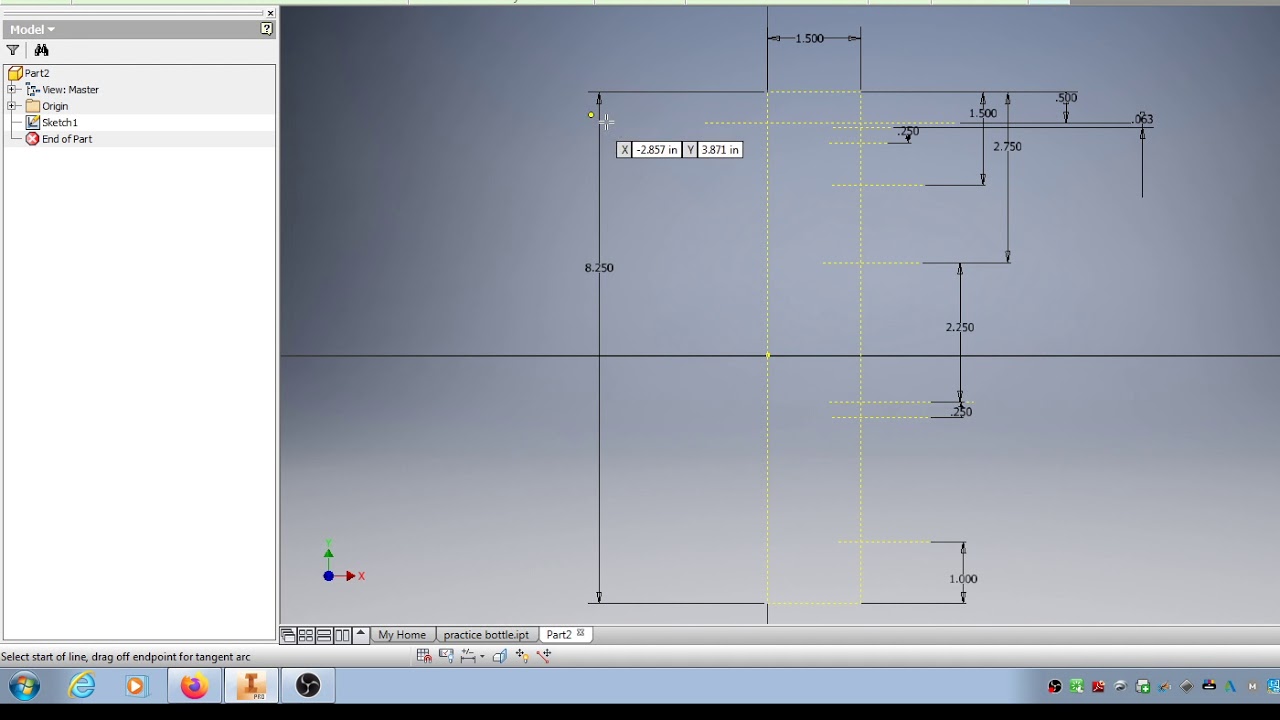The width and height of the screenshot is (1280, 720).
Task: Click the printer ink colors tray icon
Action: (x=1209, y=685)
